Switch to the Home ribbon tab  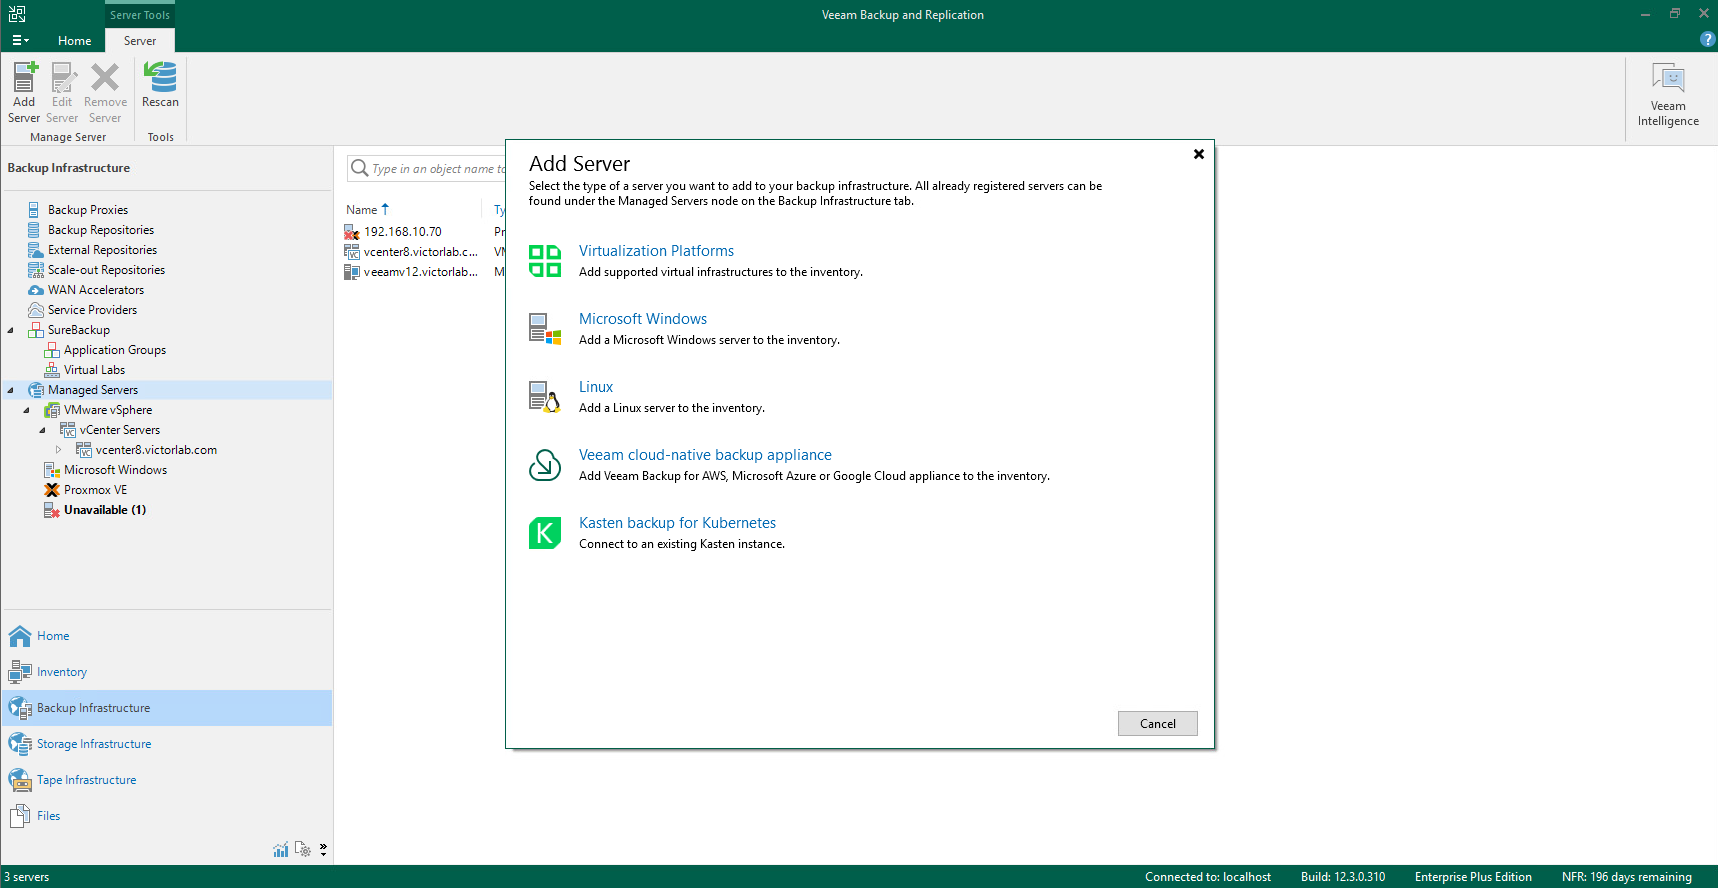(74, 41)
